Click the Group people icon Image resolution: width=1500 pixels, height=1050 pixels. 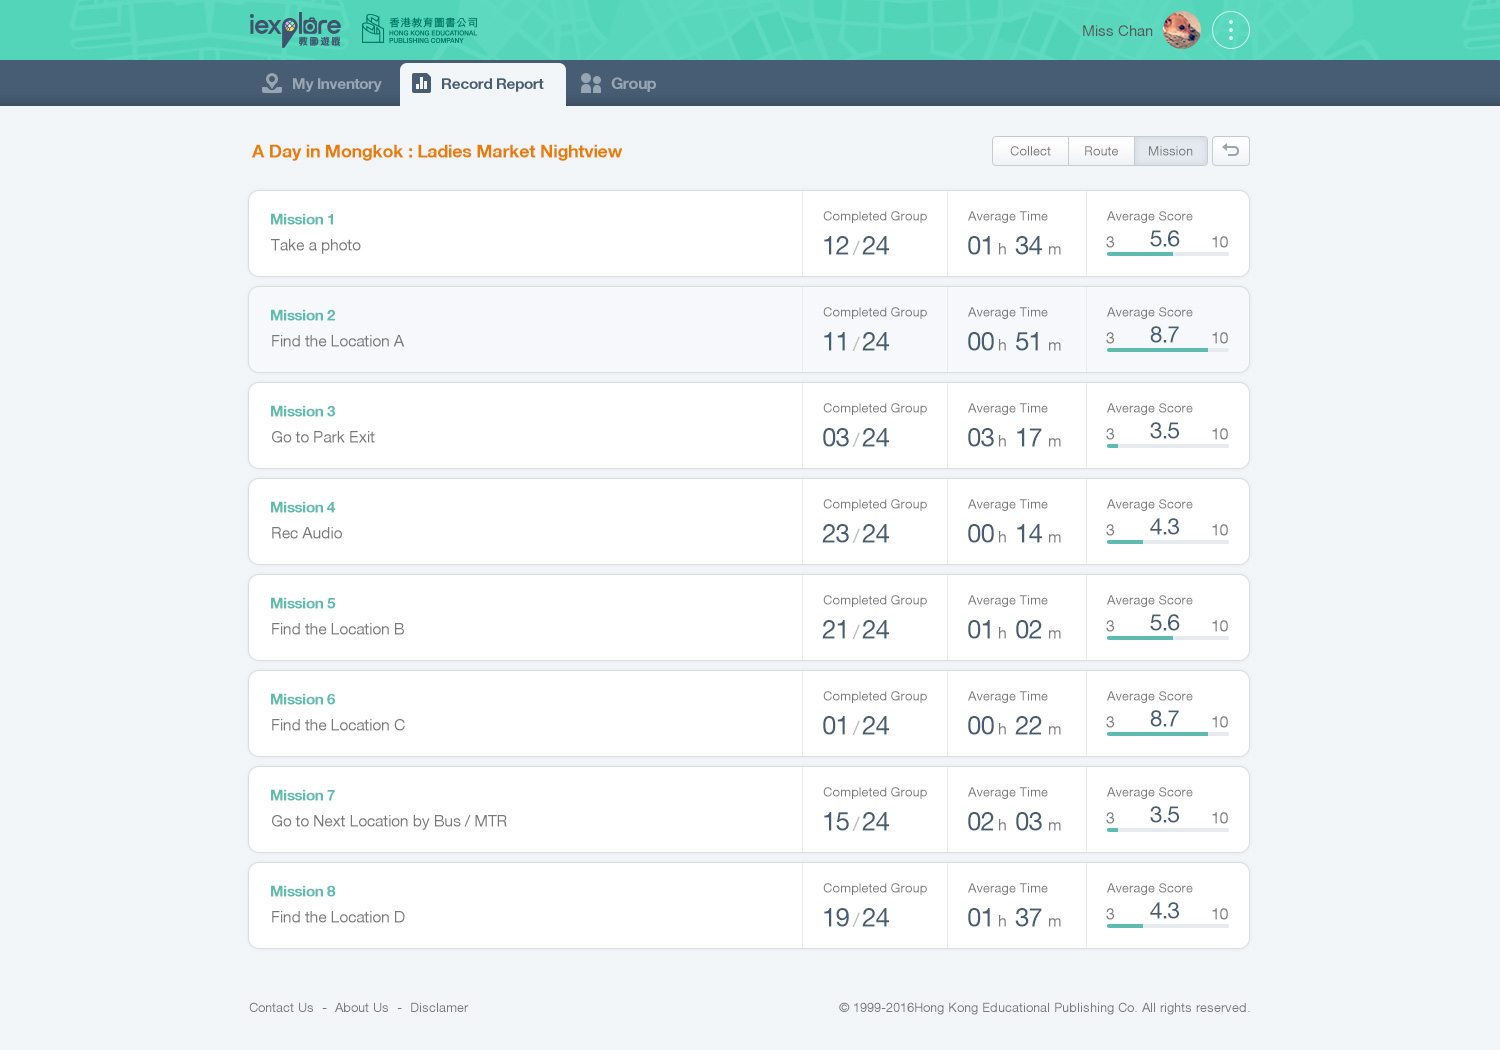(591, 83)
